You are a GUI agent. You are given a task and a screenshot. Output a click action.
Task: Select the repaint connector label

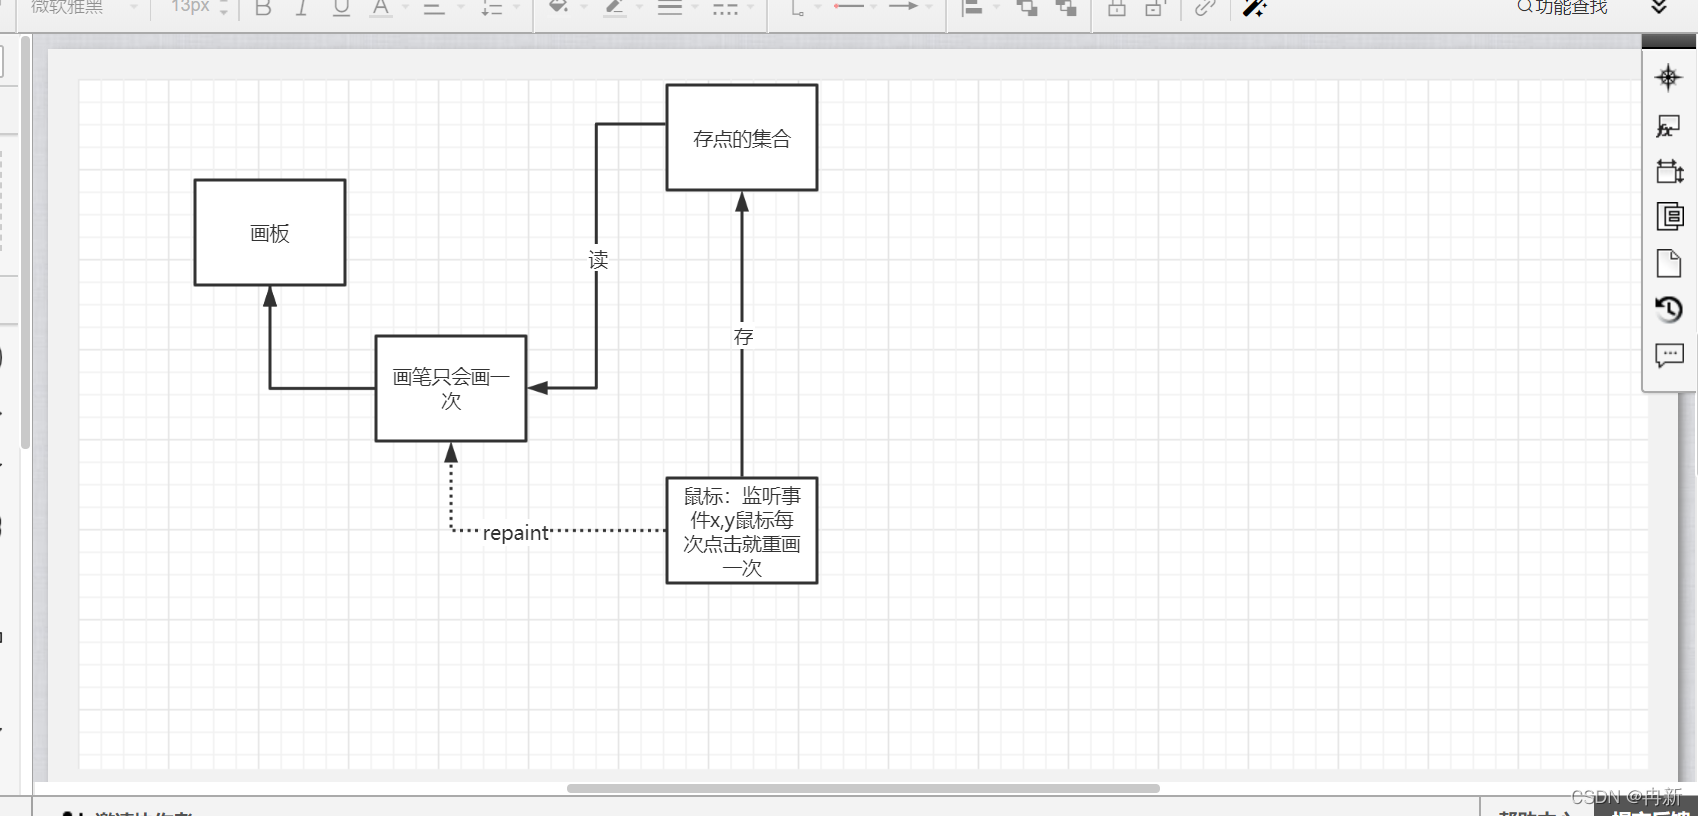516,533
